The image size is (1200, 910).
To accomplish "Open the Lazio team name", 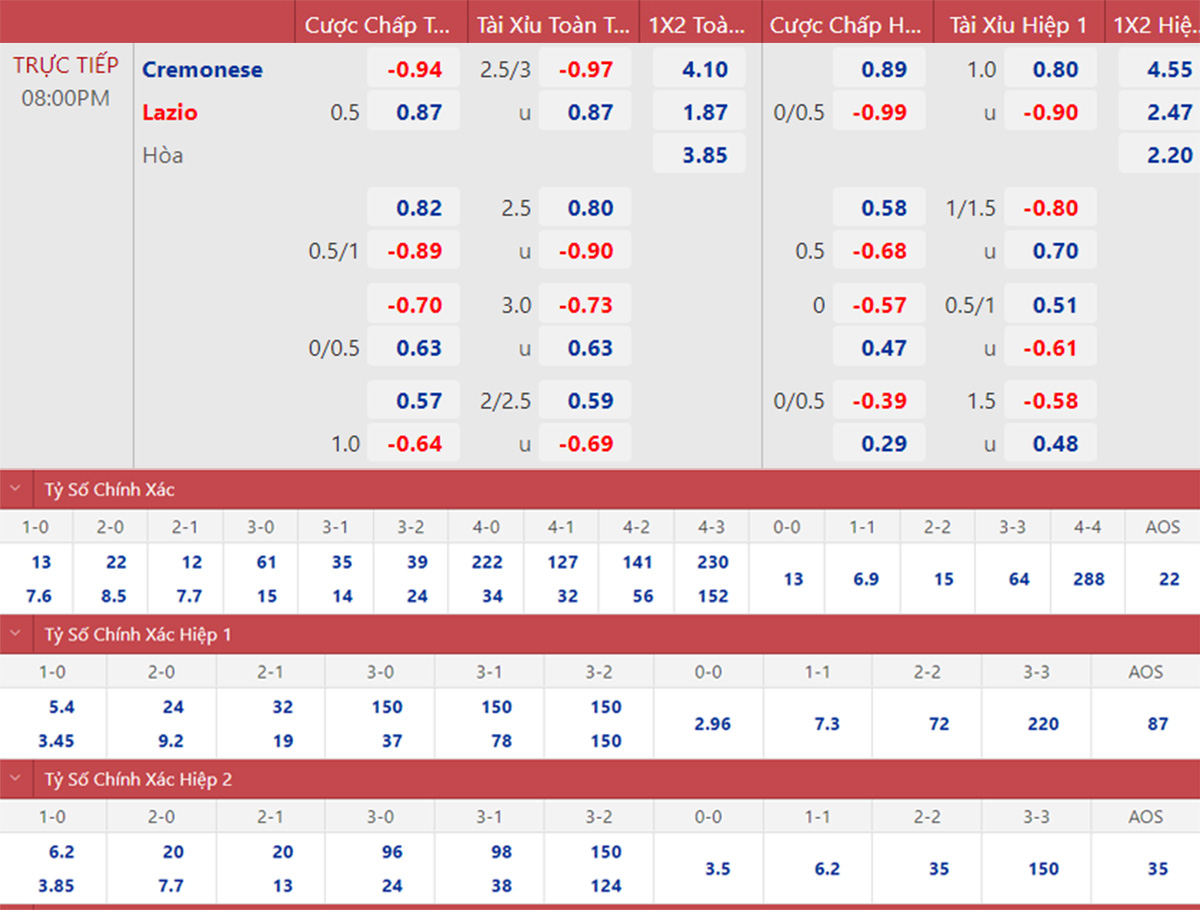I will [170, 113].
